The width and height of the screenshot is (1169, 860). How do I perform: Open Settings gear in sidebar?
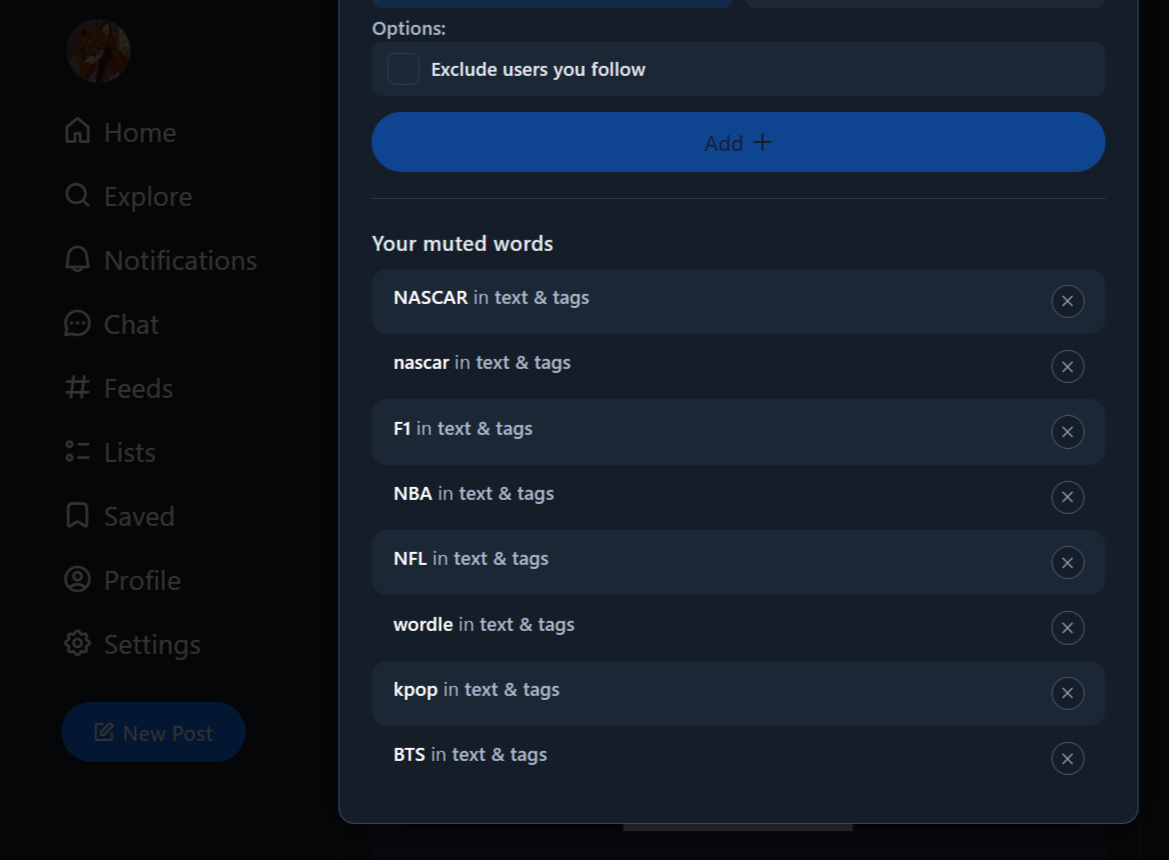coord(78,644)
